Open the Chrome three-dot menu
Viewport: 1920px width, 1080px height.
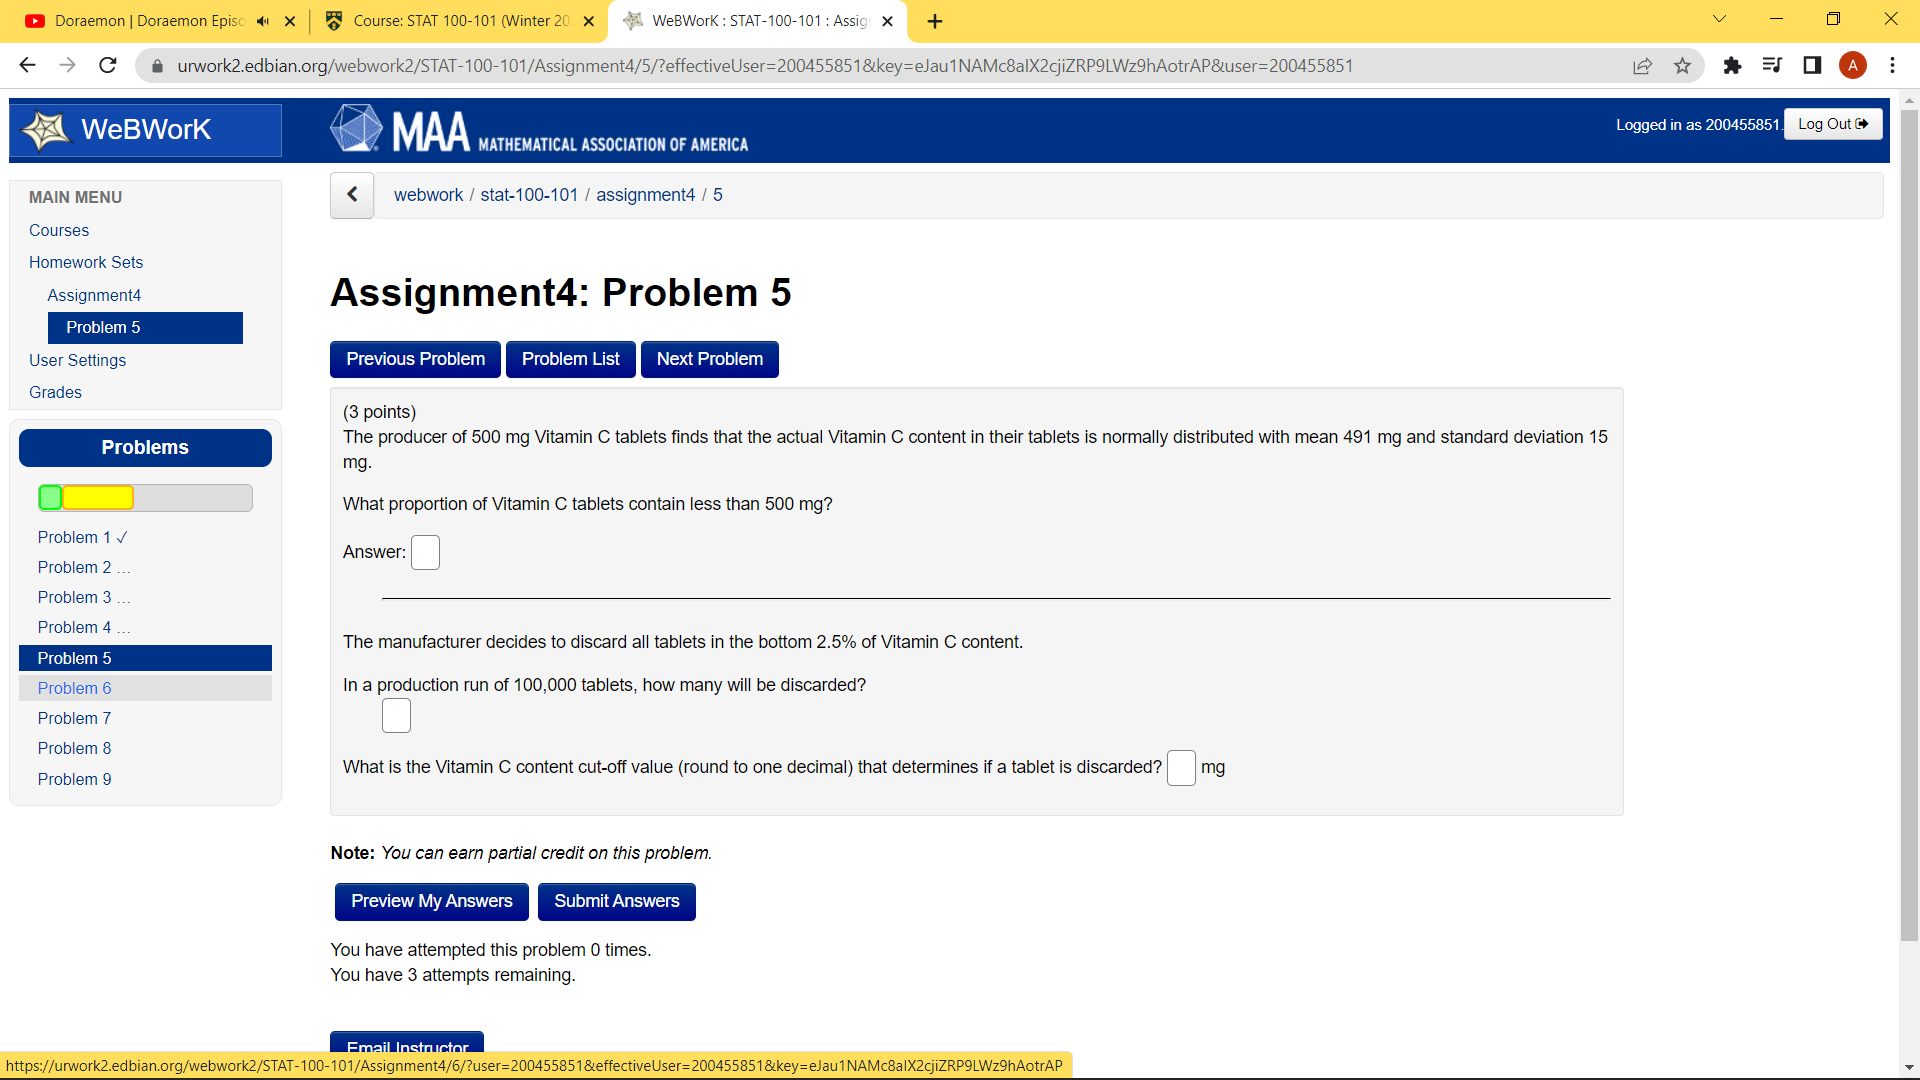click(1893, 65)
